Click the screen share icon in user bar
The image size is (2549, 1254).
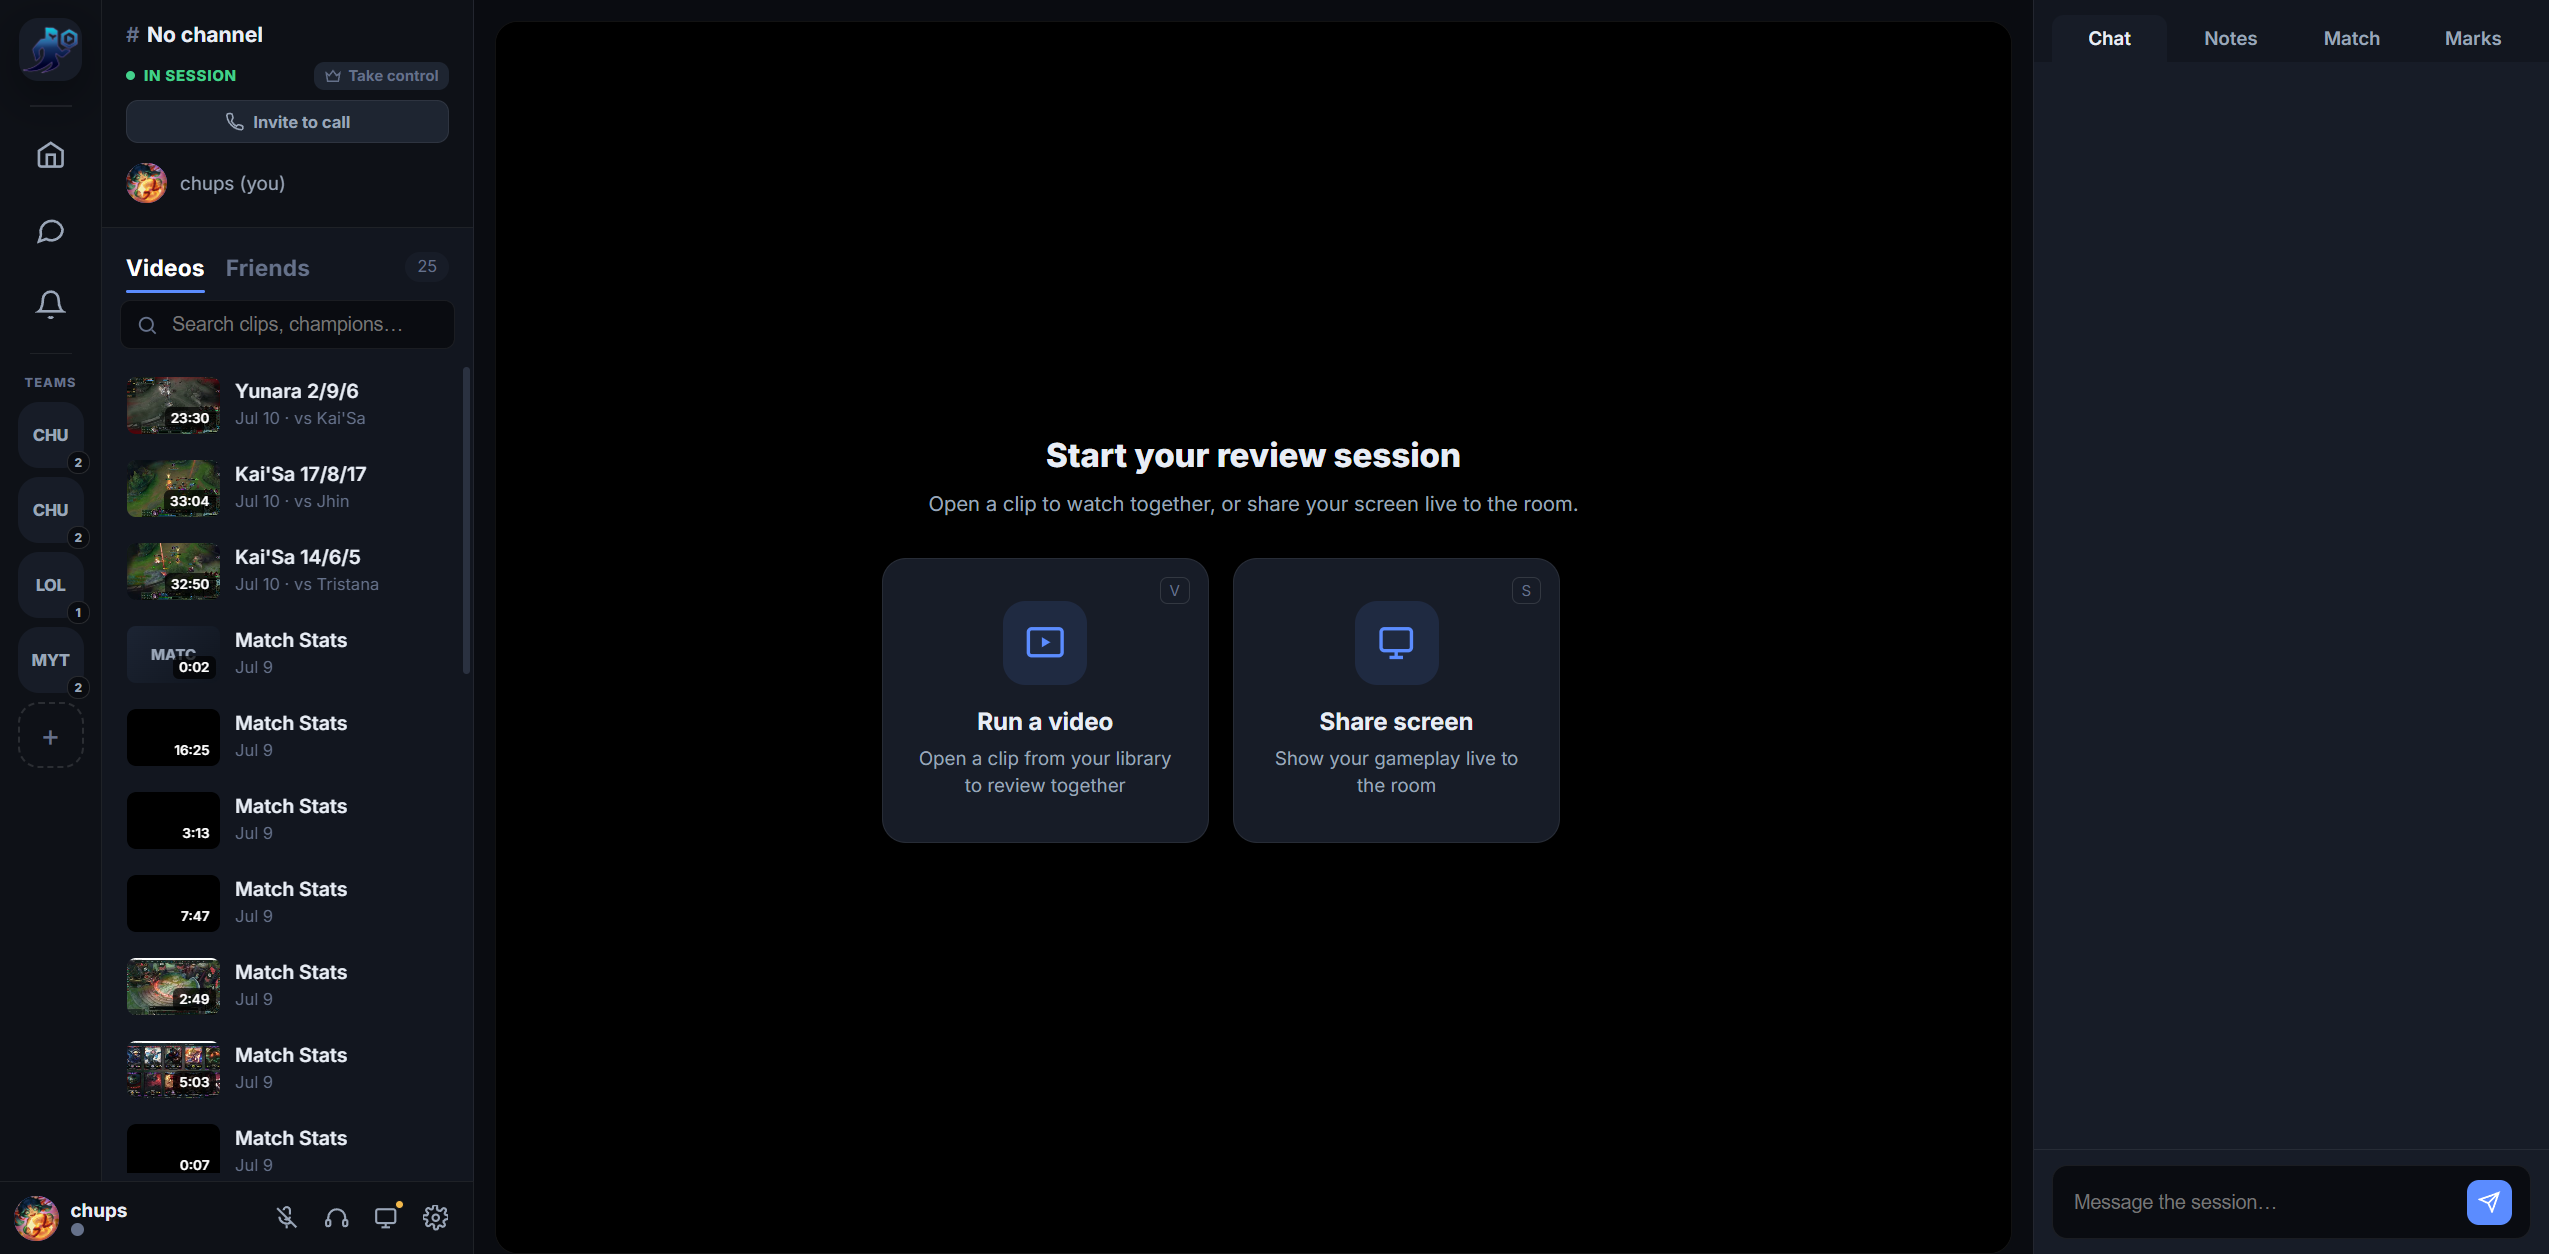click(386, 1217)
